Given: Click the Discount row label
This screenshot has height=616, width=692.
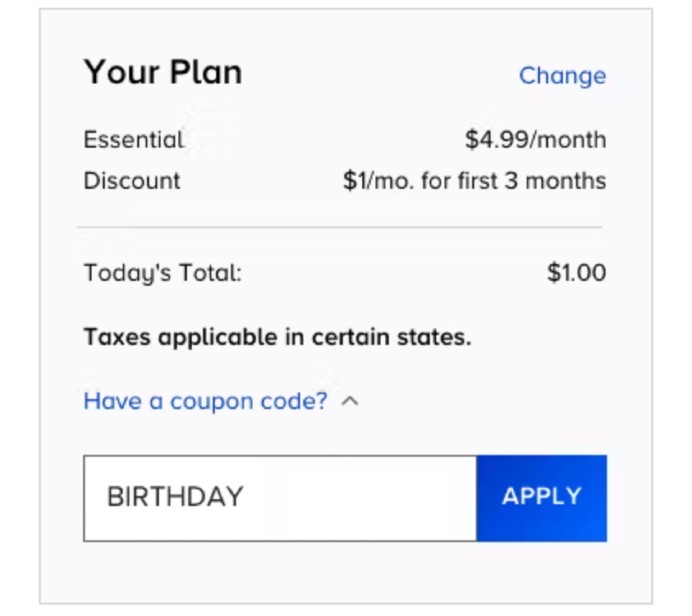Looking at the screenshot, I should (x=132, y=181).
